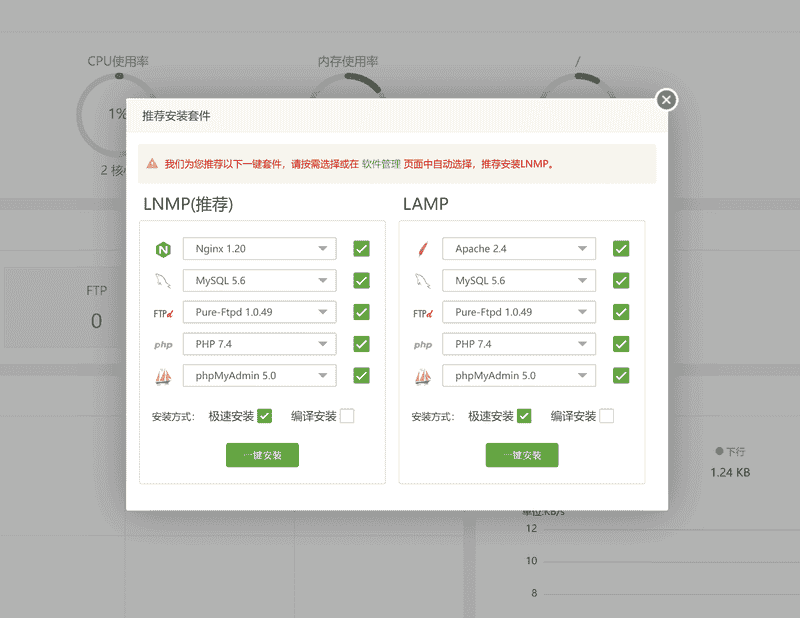Click the LAMP 安装方式 label
The width and height of the screenshot is (800, 618).
pos(433,416)
